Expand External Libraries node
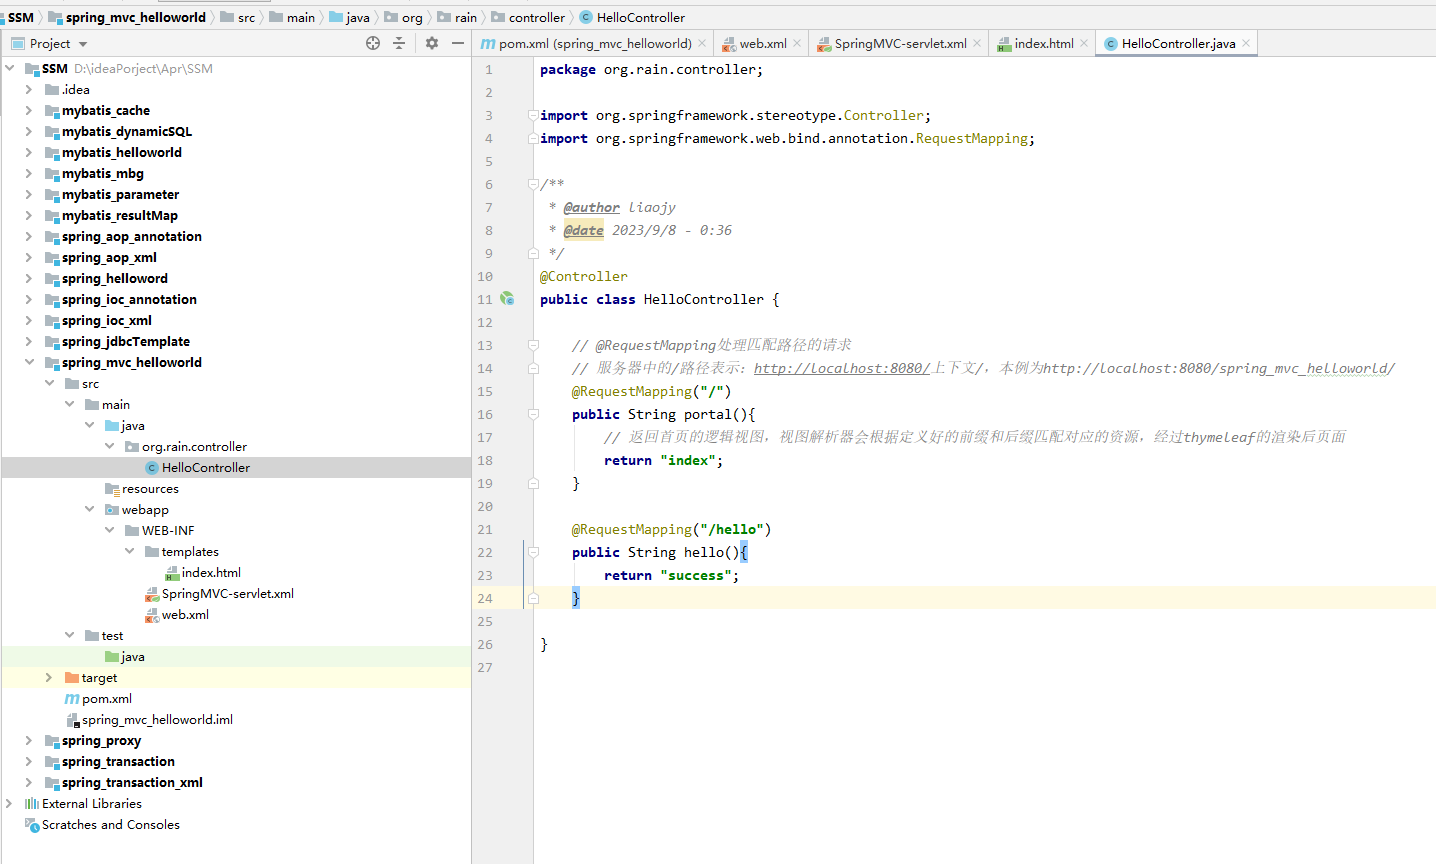This screenshot has width=1436, height=864. (10, 803)
